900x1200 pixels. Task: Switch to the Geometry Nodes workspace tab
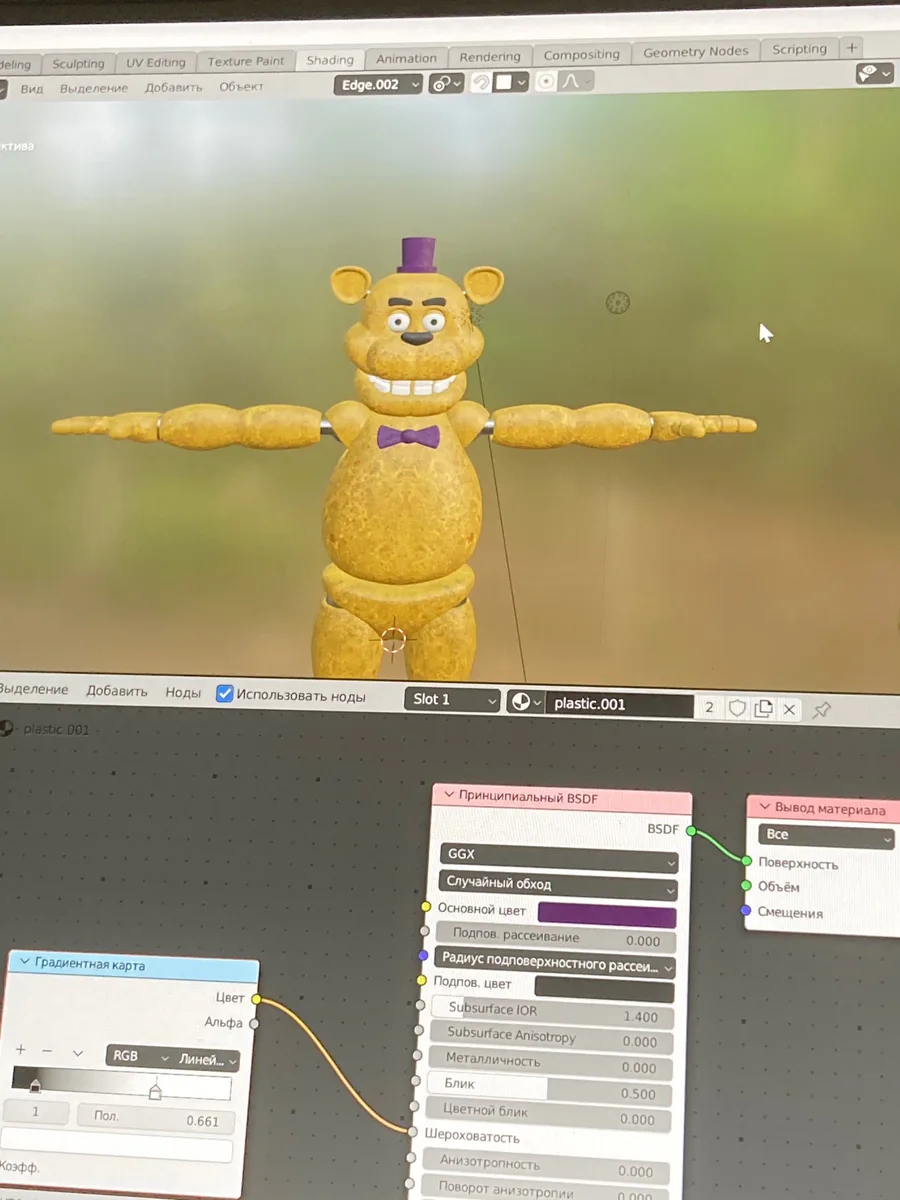click(x=695, y=51)
